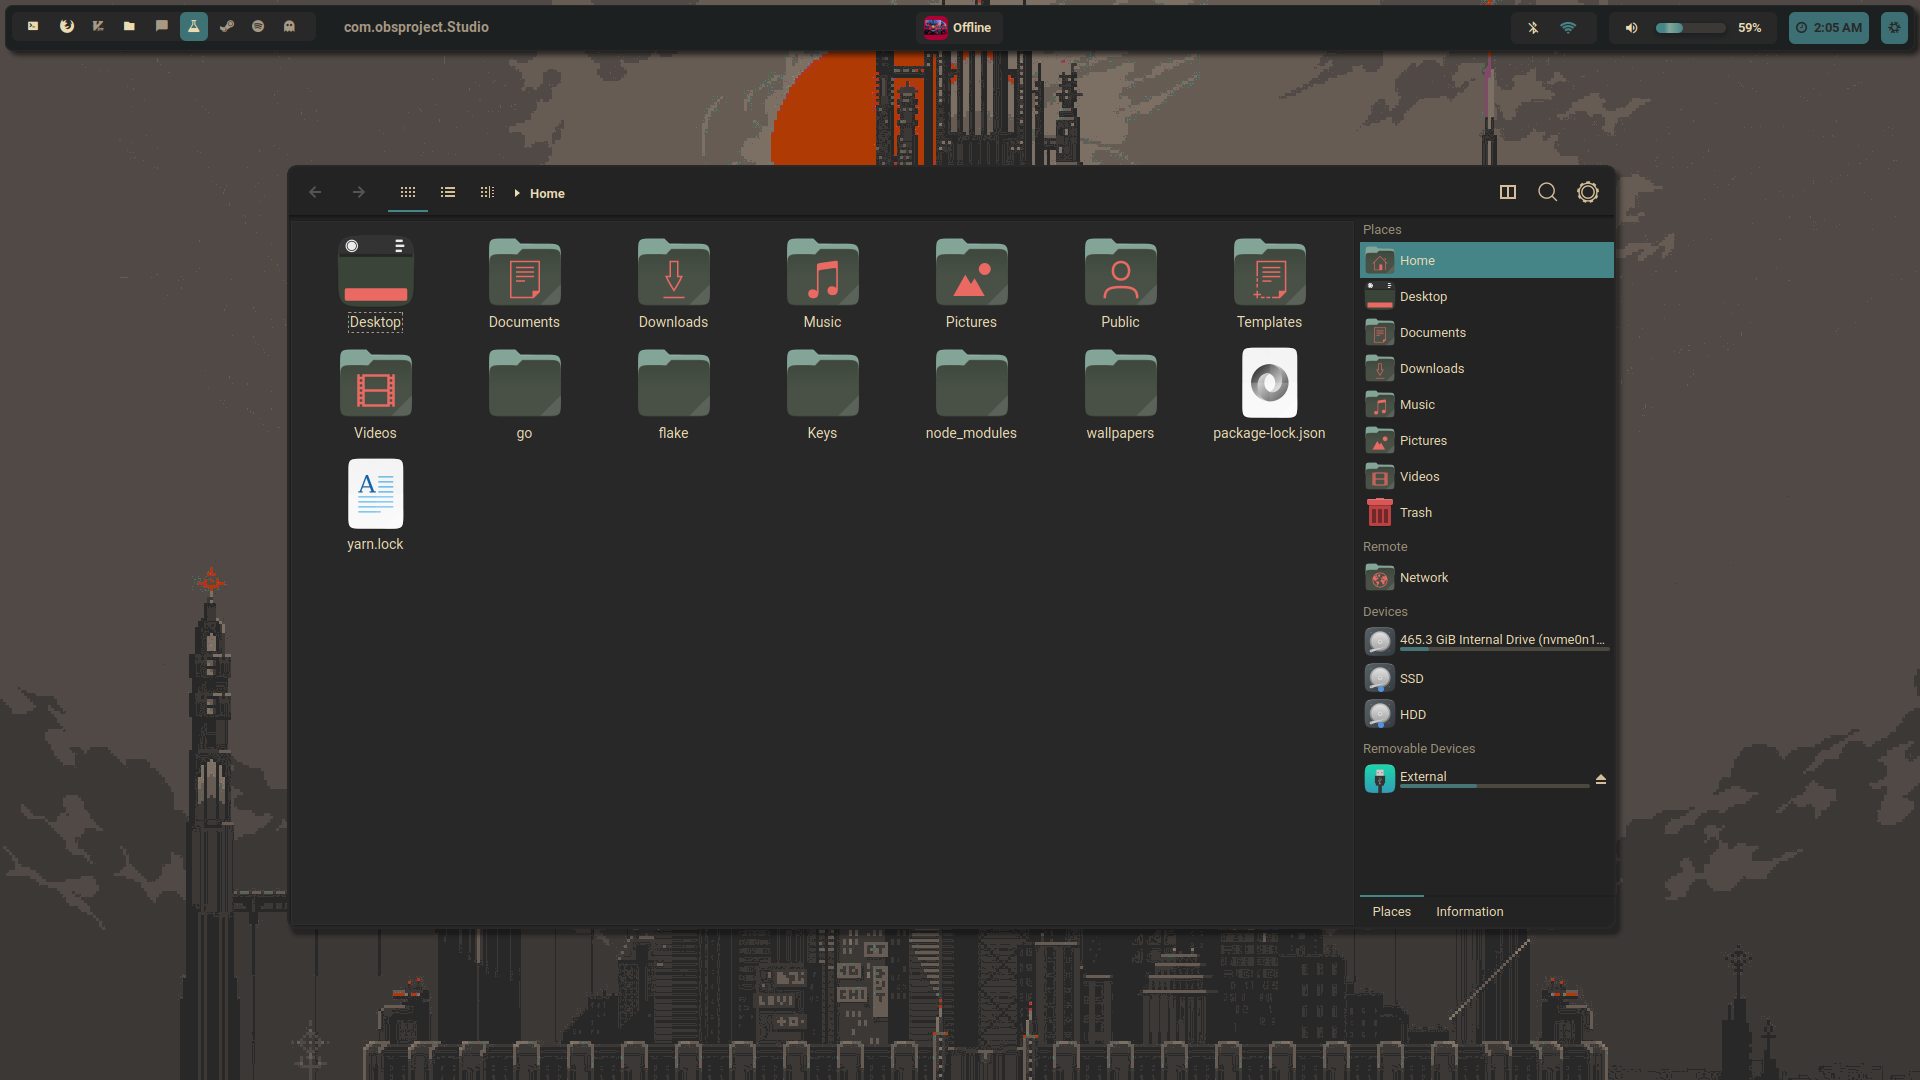Select the yarn.lock file
The height and width of the screenshot is (1080, 1920).
pos(375,506)
